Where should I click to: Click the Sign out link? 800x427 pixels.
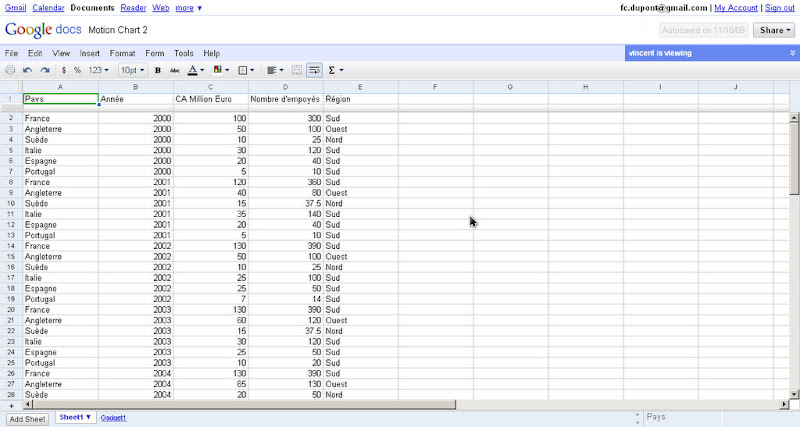coord(780,8)
